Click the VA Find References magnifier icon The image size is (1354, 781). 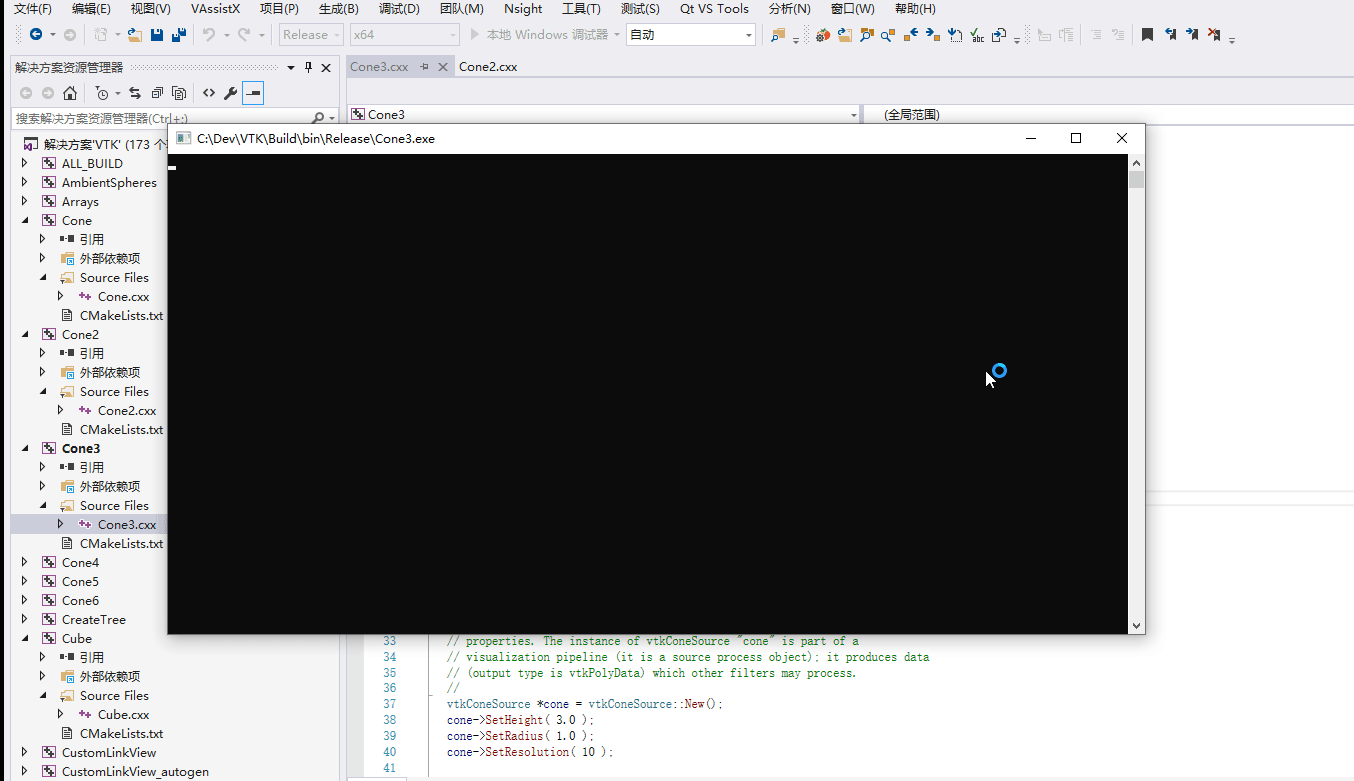pyautogui.click(x=888, y=35)
